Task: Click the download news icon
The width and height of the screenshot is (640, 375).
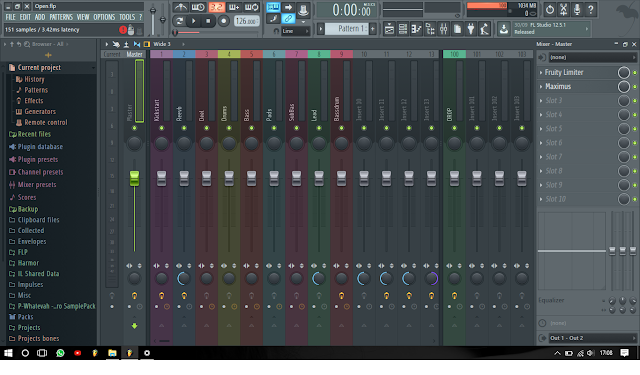Action: 504,29
